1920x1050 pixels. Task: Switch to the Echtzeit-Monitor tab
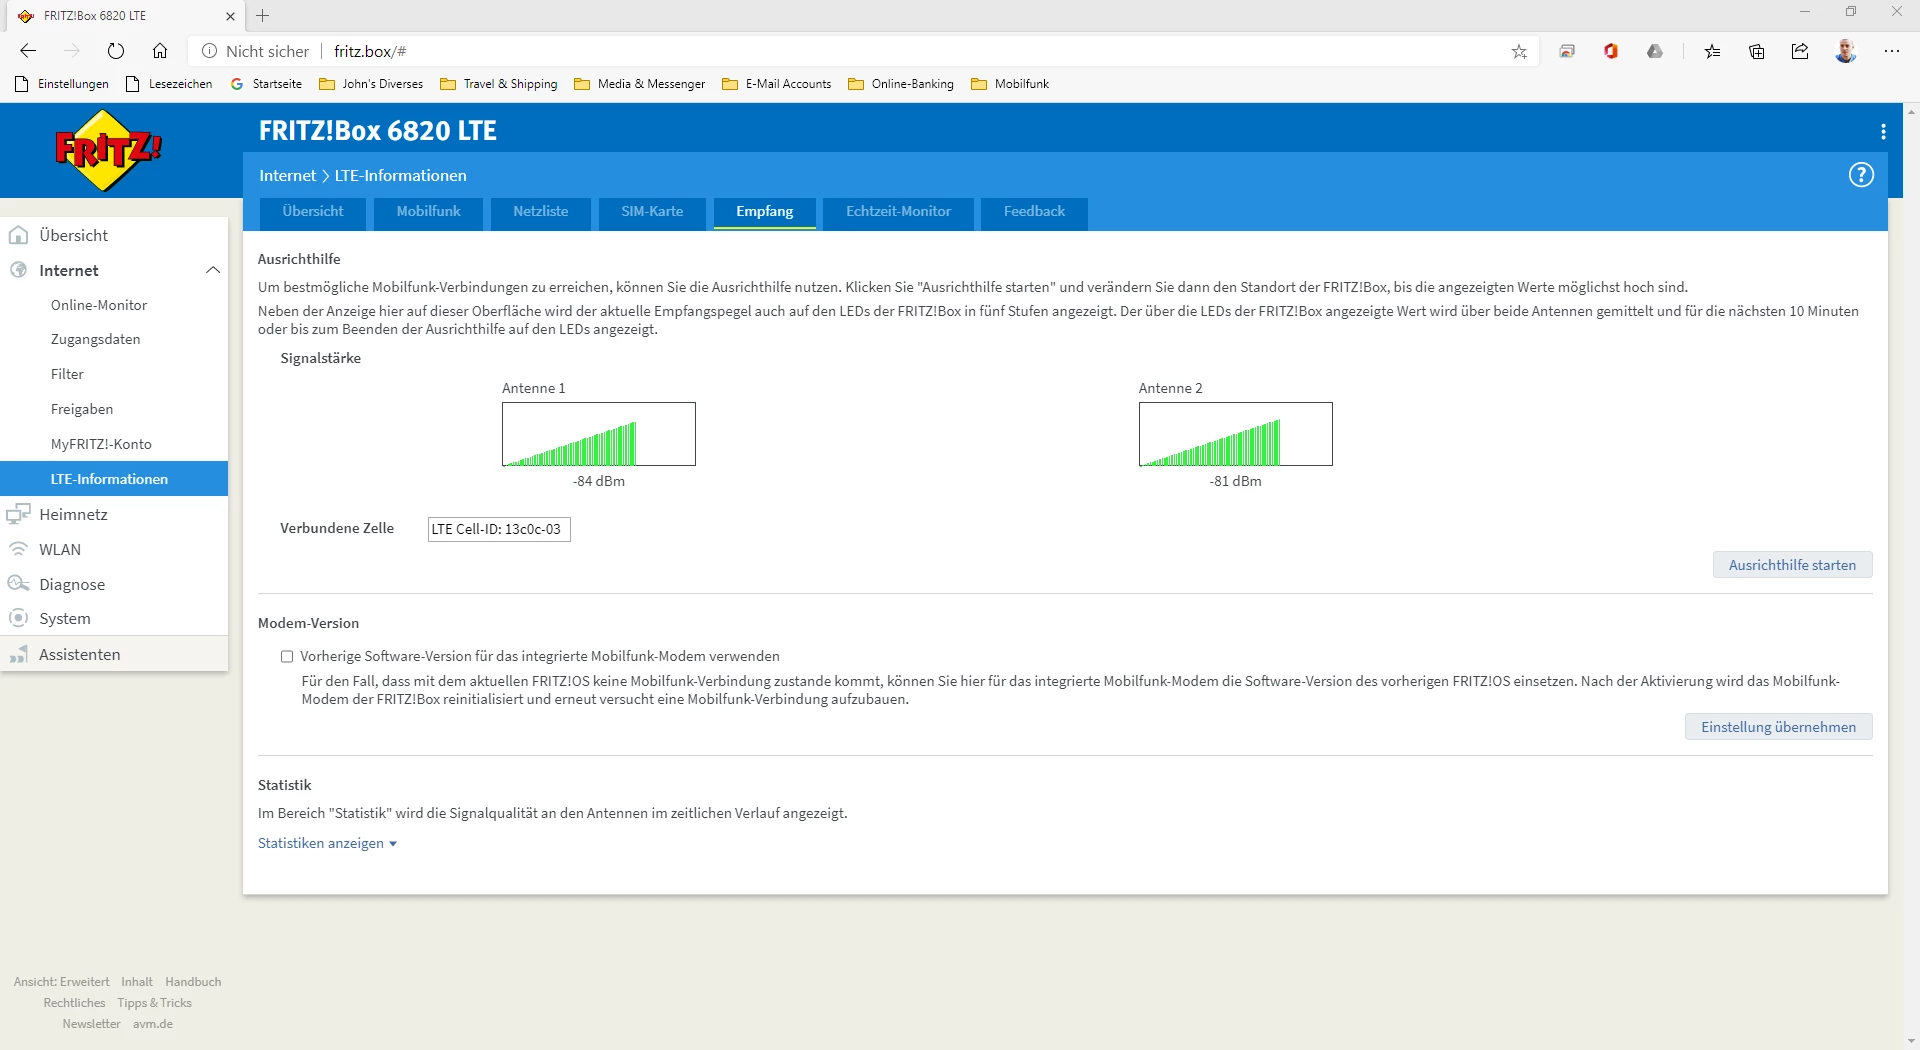[898, 212]
